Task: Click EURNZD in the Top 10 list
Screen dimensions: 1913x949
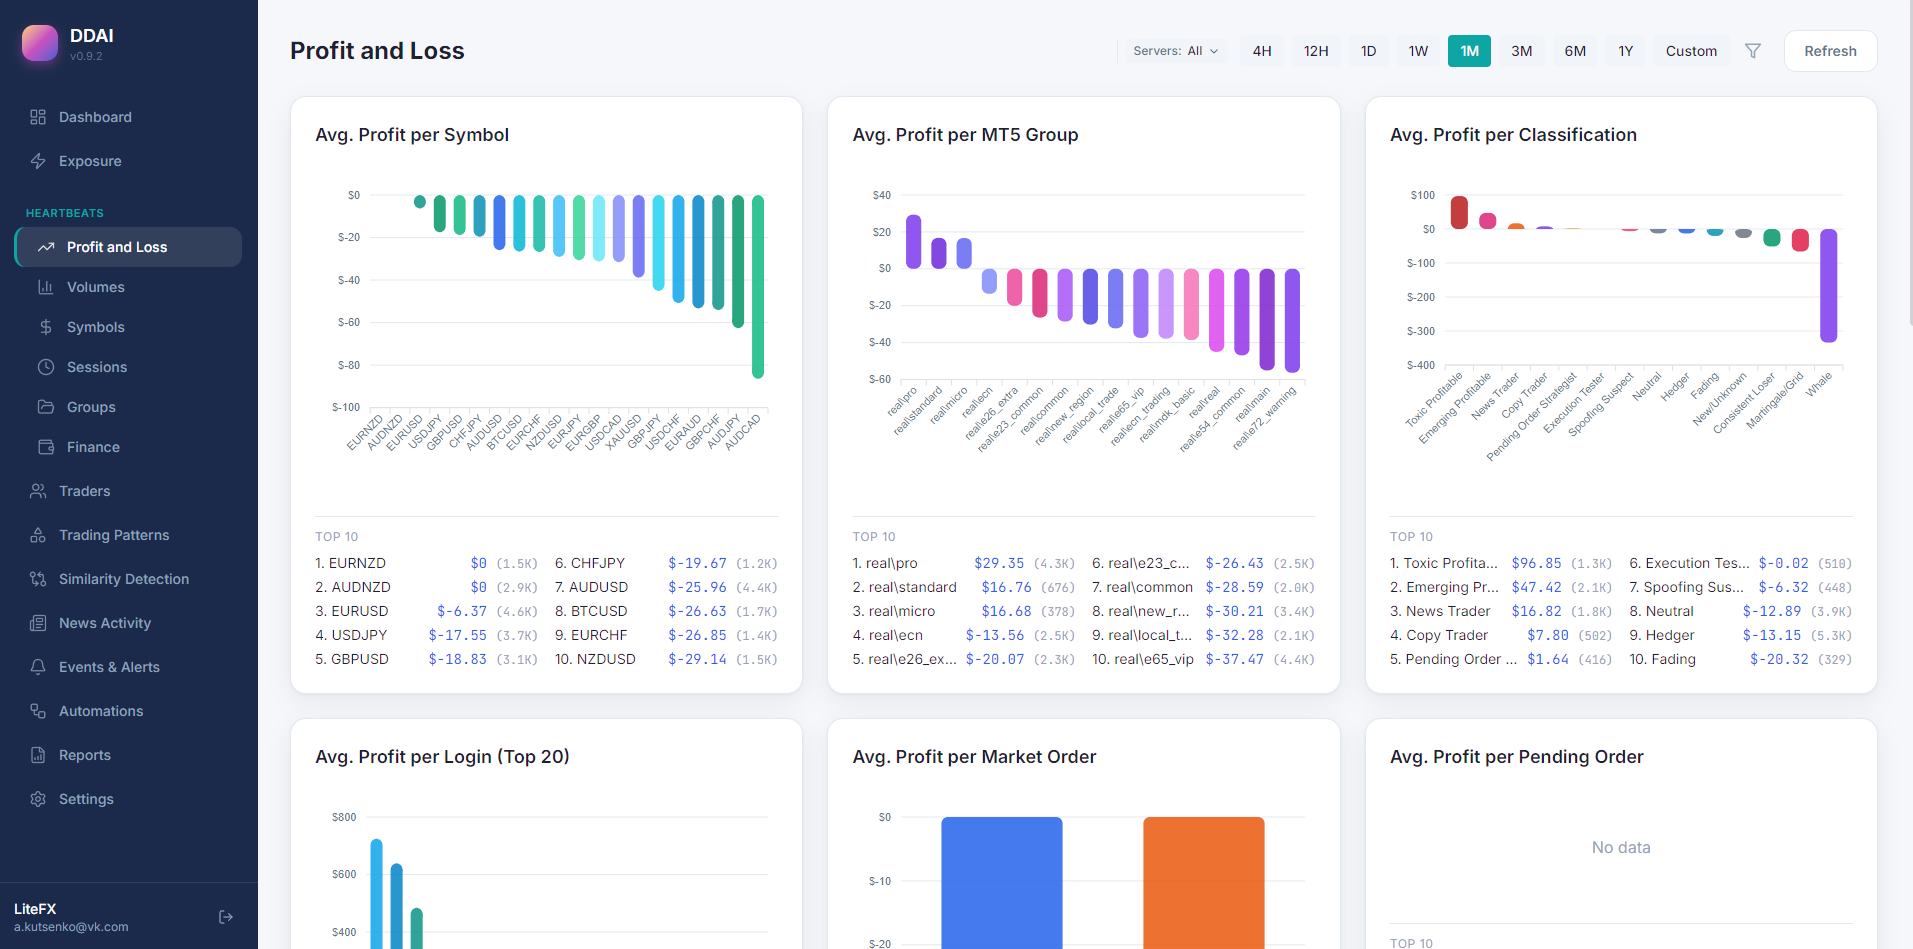Action: coord(357,563)
